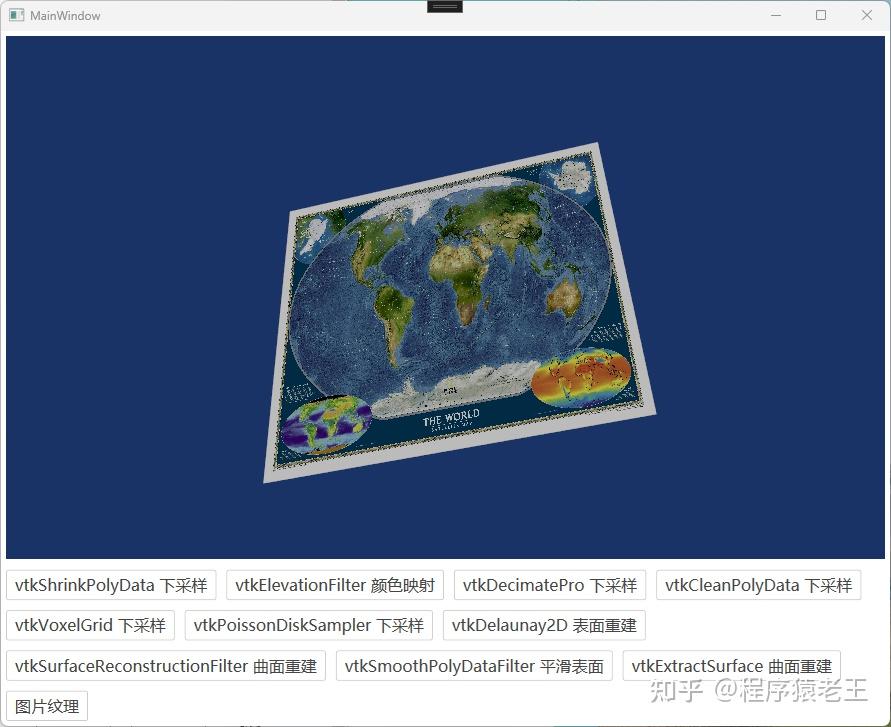Maximize the MainWindow window
Viewport: 891px width, 727px height.
(x=821, y=15)
